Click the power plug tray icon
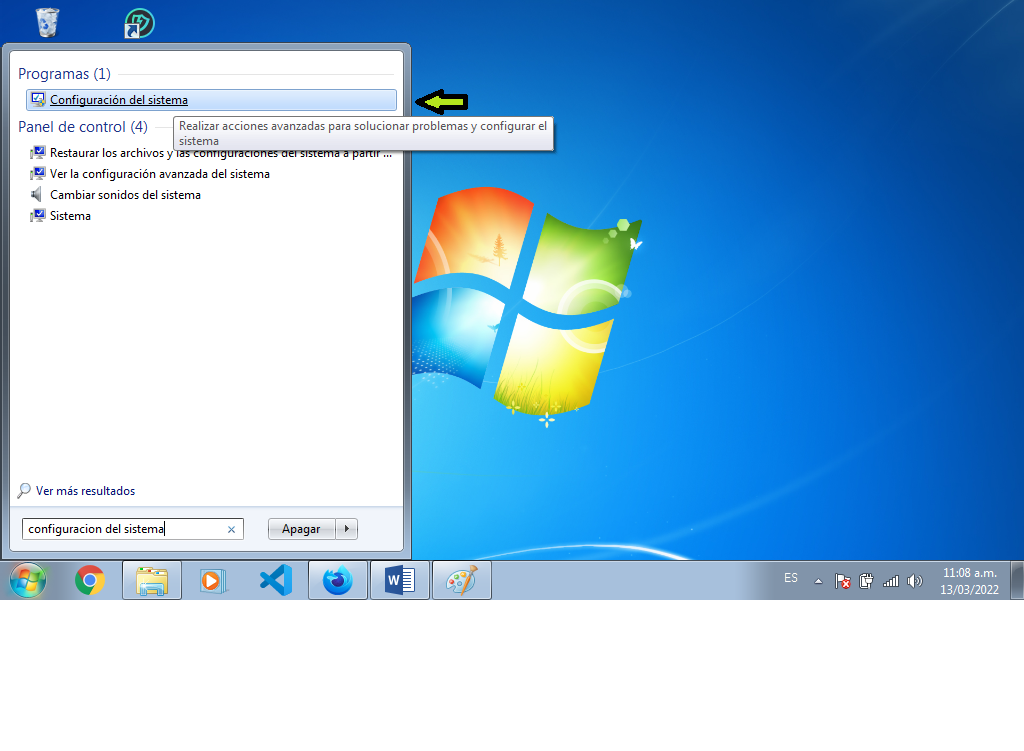Screen dimensions: 1024x751 pyautogui.click(x=867, y=581)
